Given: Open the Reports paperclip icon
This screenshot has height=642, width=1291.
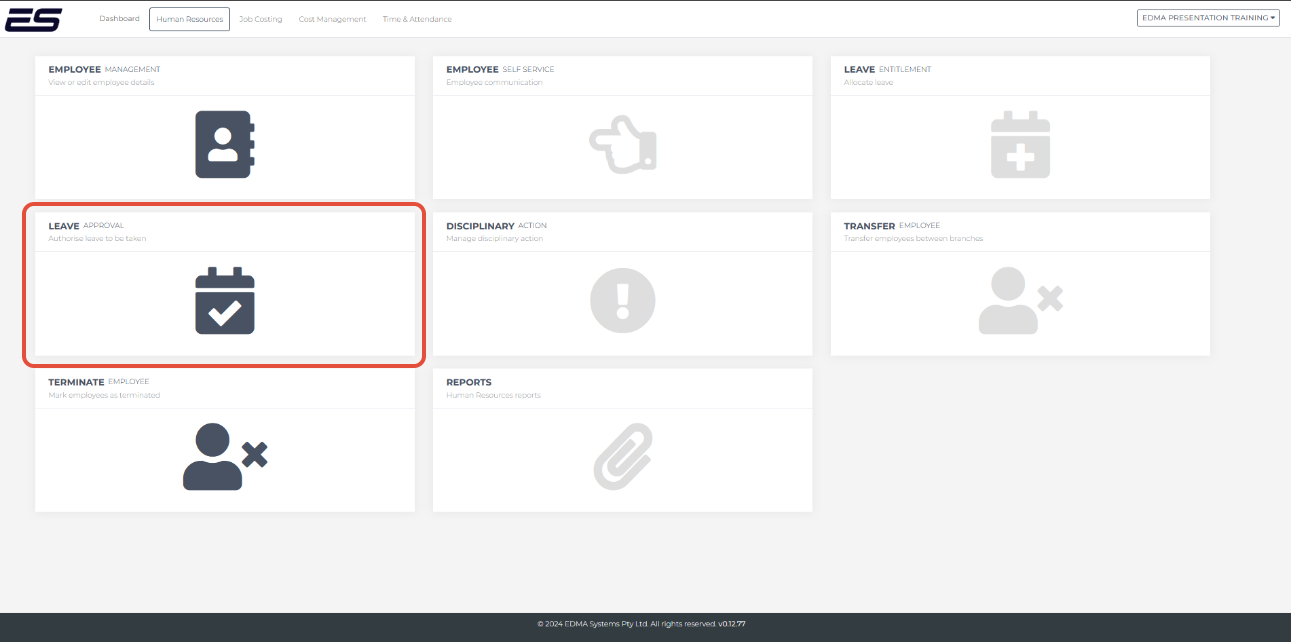Looking at the screenshot, I should (622, 457).
